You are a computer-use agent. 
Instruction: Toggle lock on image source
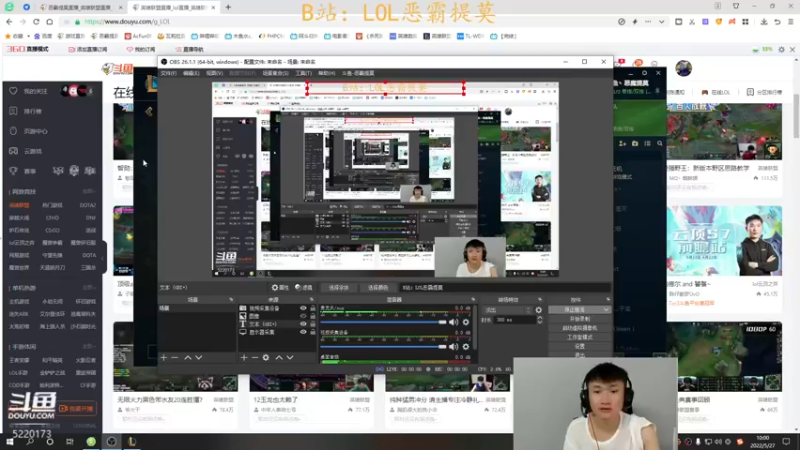(313, 316)
